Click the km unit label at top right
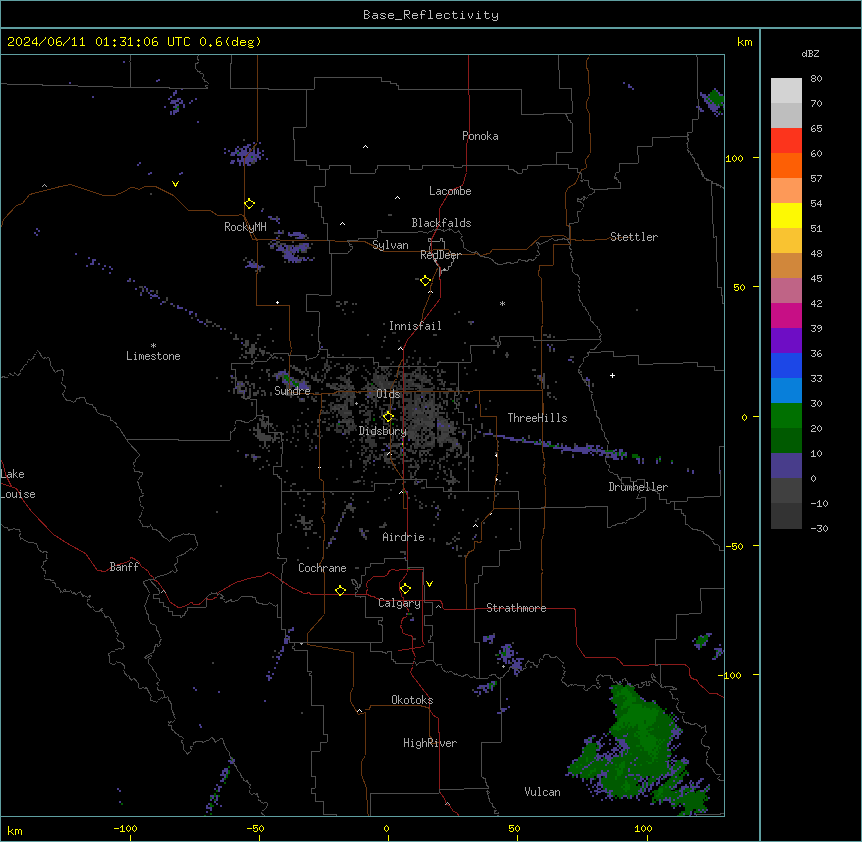This screenshot has height=842, width=862. tap(744, 42)
